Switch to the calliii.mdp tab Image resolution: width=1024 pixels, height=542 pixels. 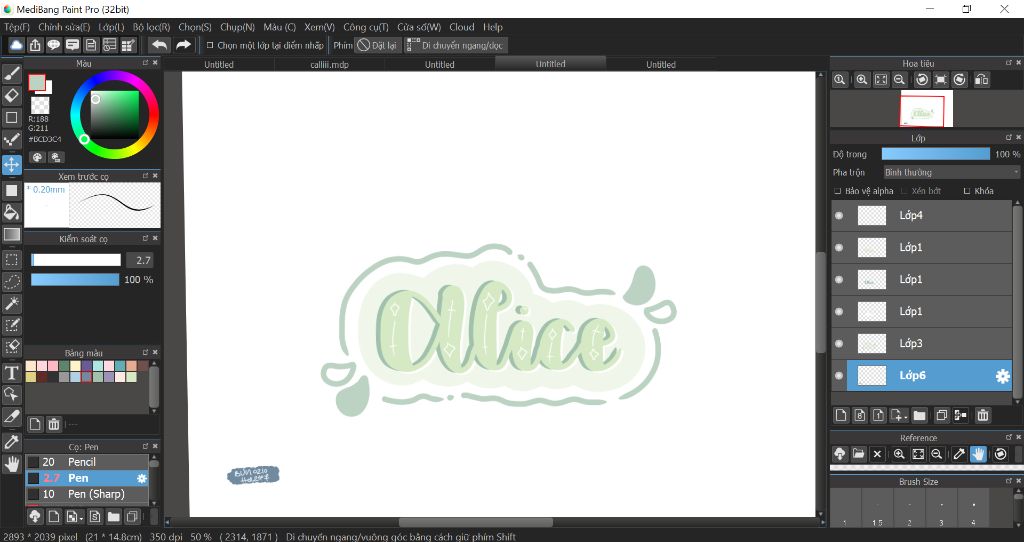coord(329,65)
